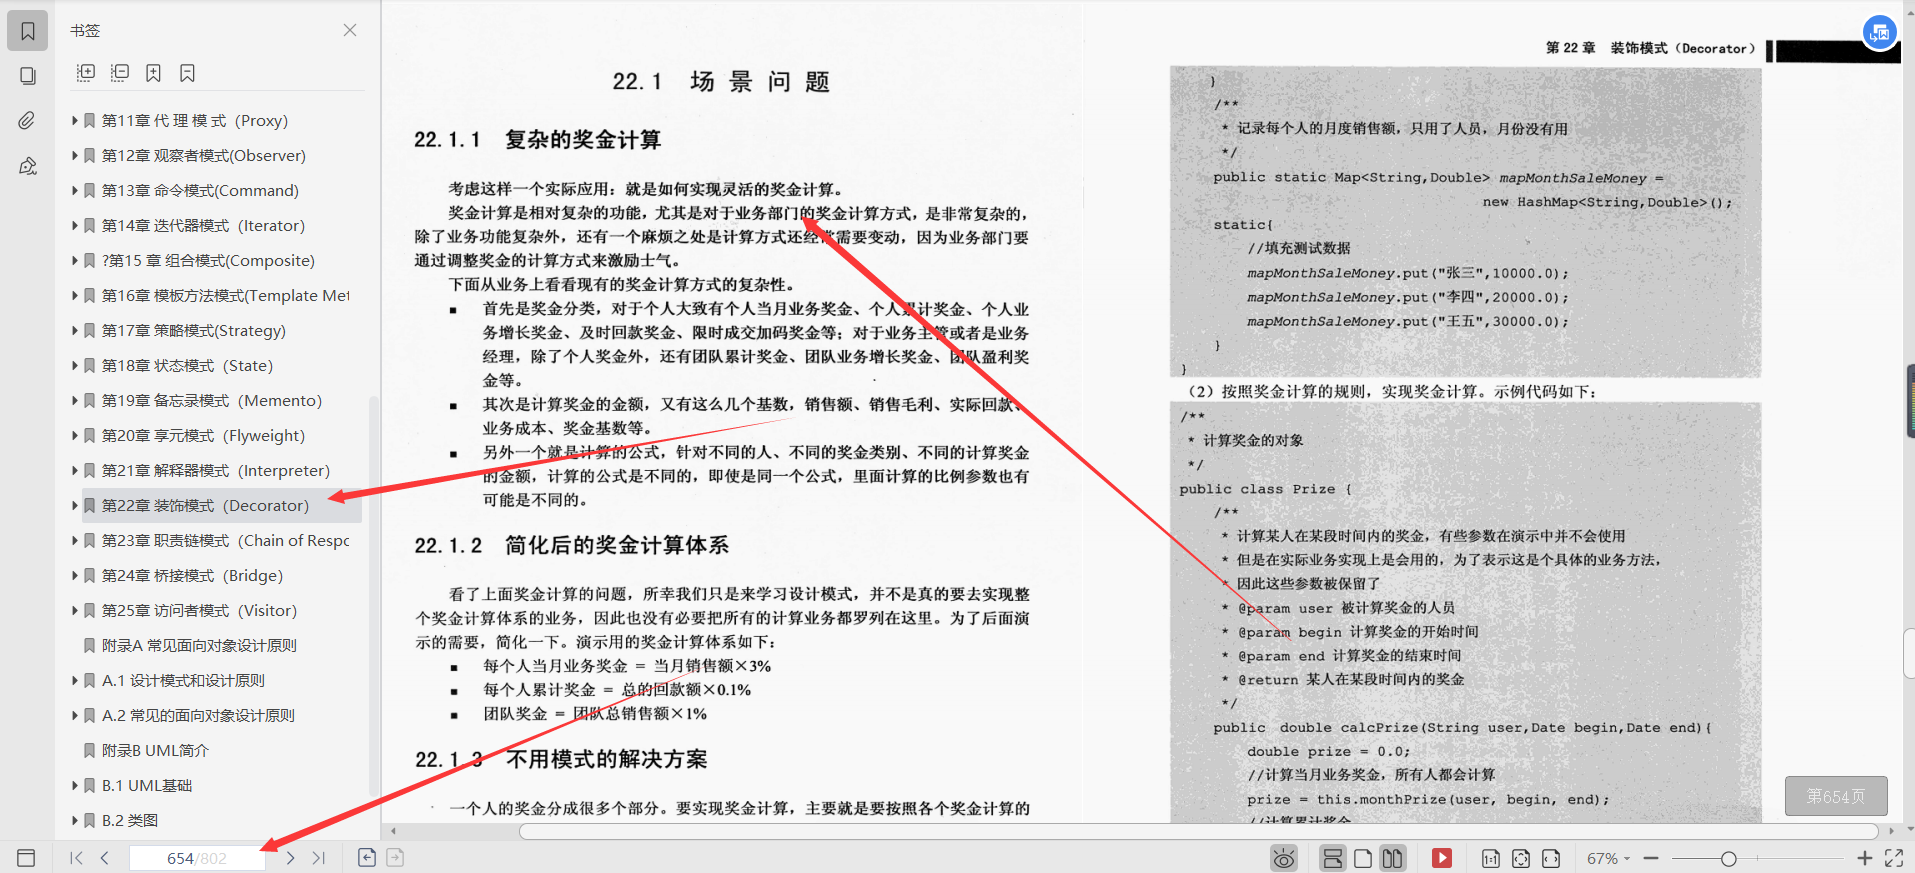The height and width of the screenshot is (873, 1915).
Task: Open bookmark 第18章 状态模式 (State)
Action: click(187, 365)
